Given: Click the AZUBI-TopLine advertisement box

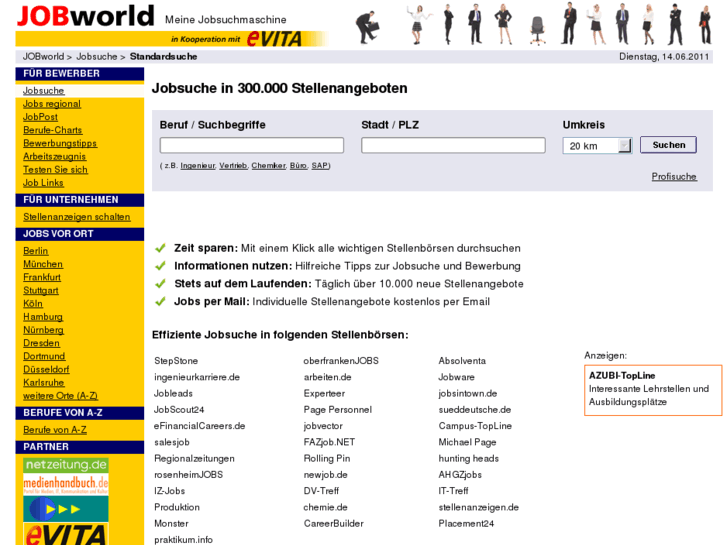Looking at the screenshot, I should (x=653, y=390).
